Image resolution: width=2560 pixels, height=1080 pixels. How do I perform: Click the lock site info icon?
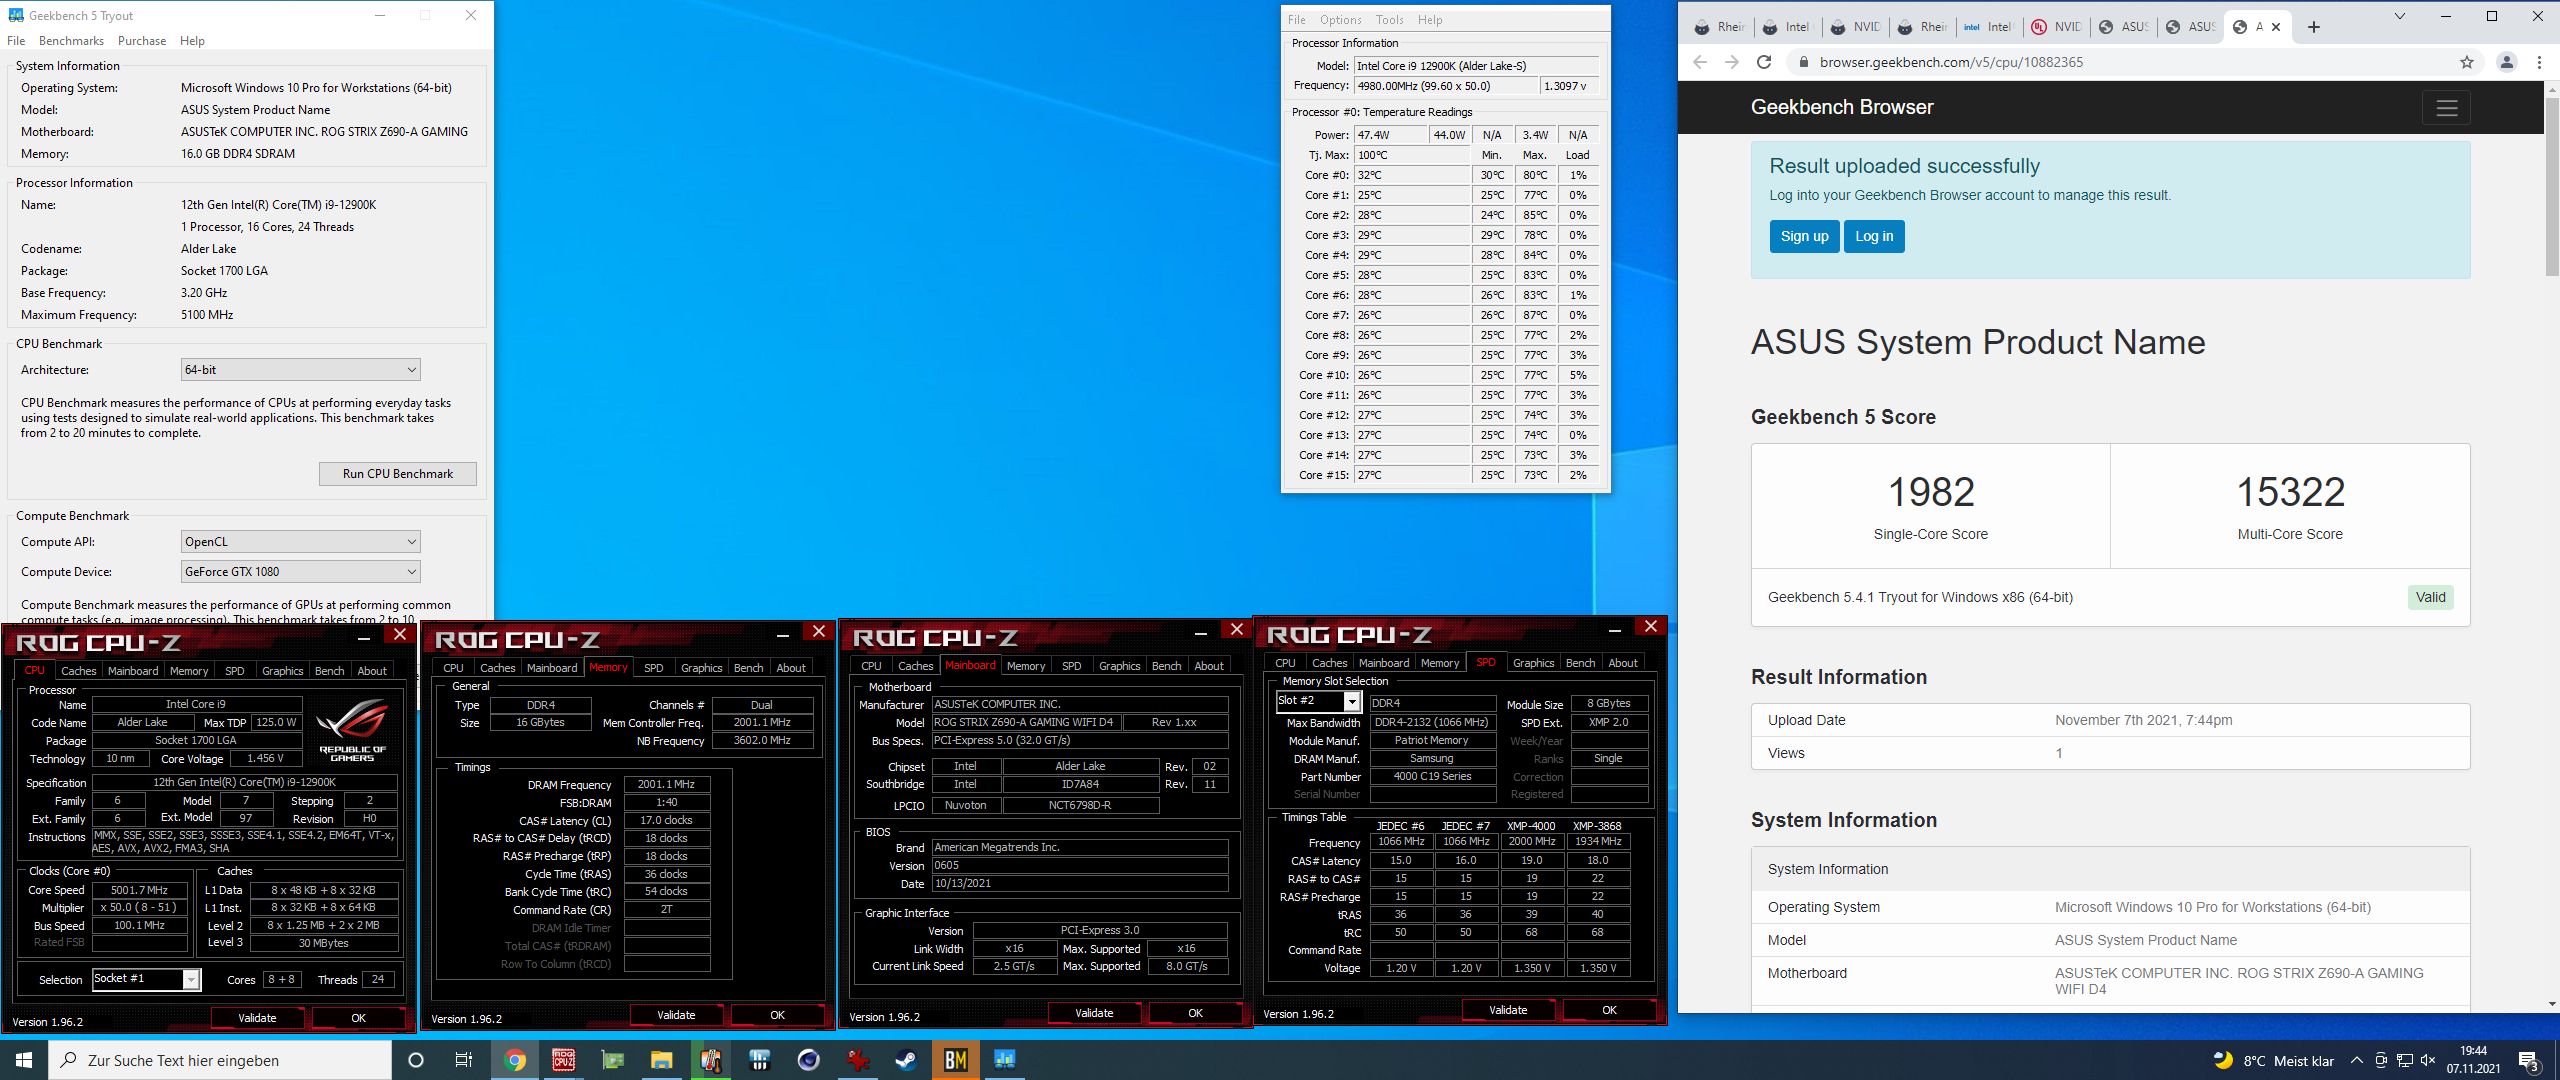[x=1803, y=62]
